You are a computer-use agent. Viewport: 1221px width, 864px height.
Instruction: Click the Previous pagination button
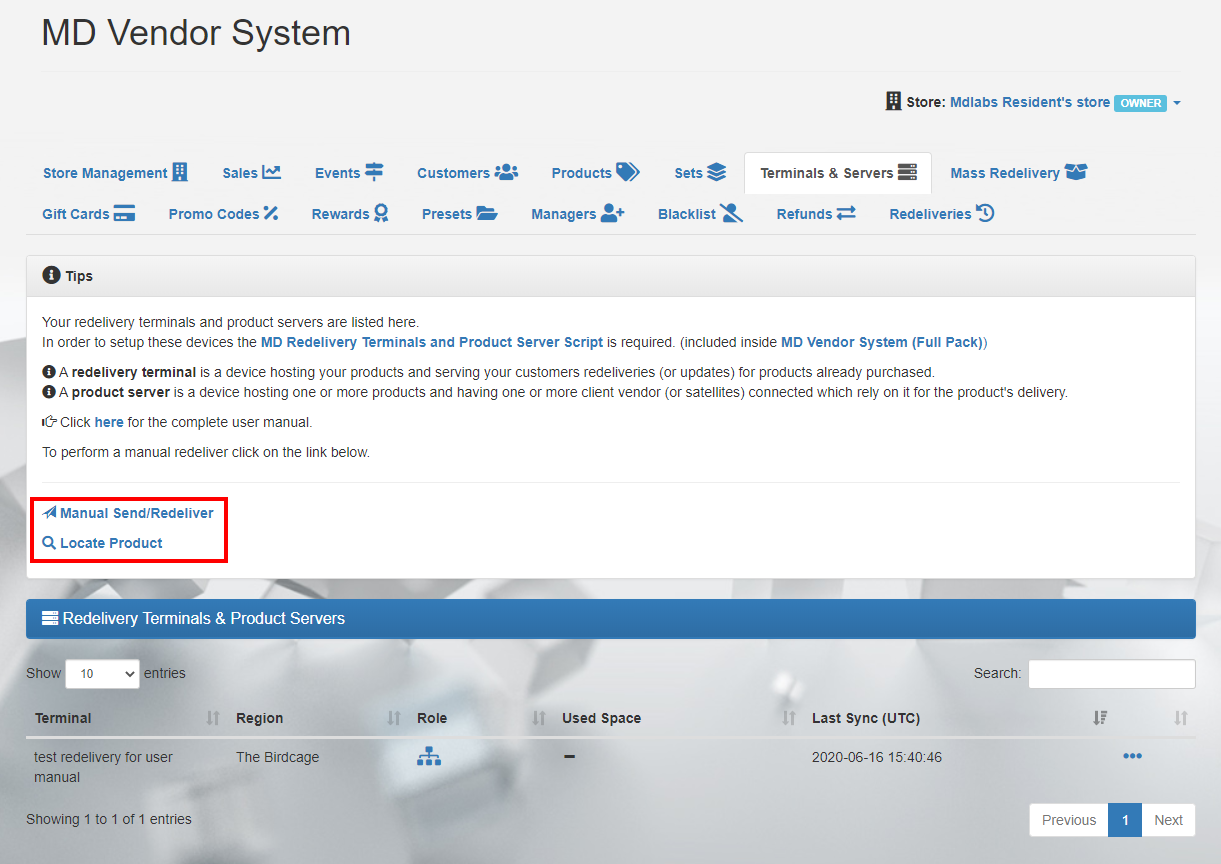click(1069, 820)
